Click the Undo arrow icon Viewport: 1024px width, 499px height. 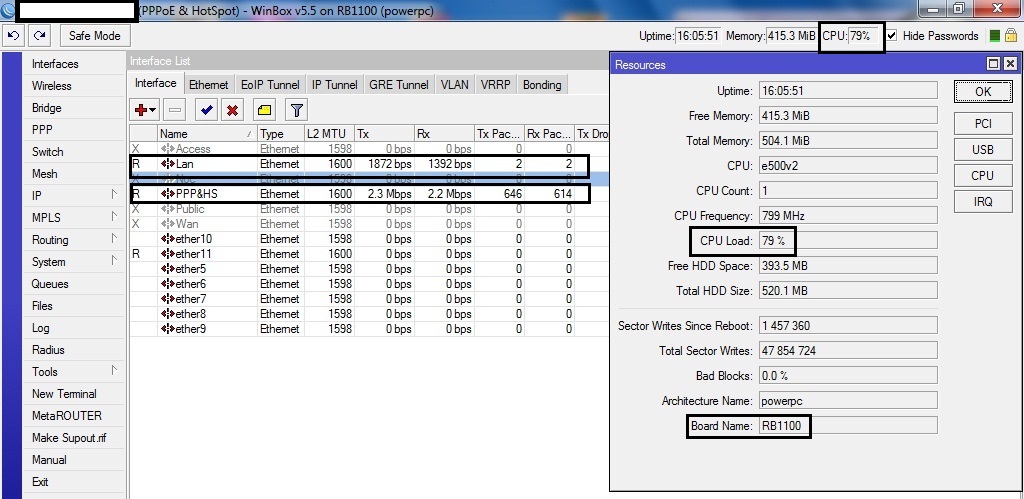click(13, 35)
